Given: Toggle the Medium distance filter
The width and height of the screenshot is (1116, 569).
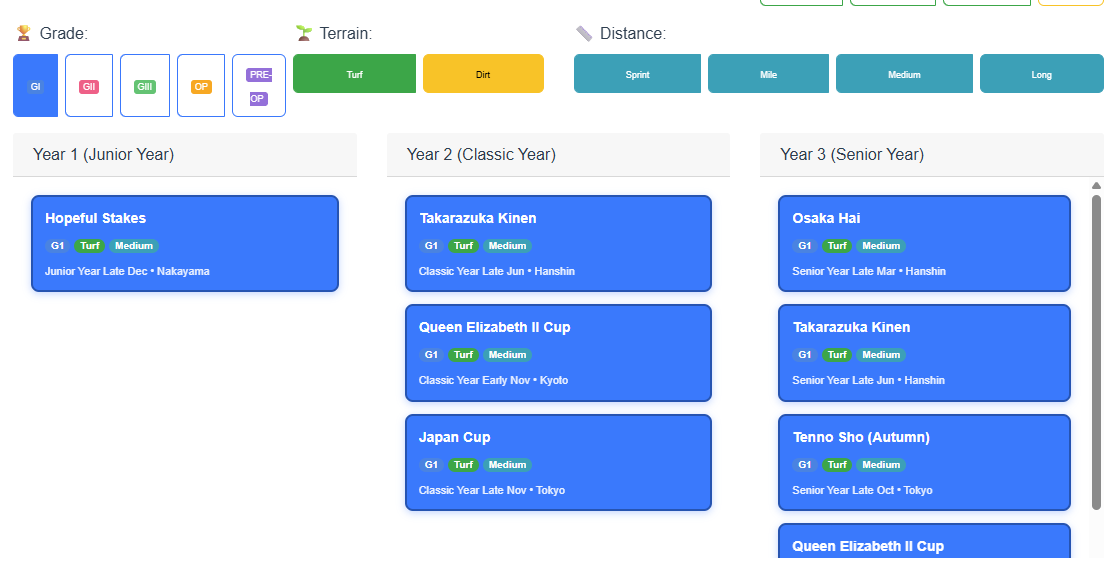Looking at the screenshot, I should (905, 73).
